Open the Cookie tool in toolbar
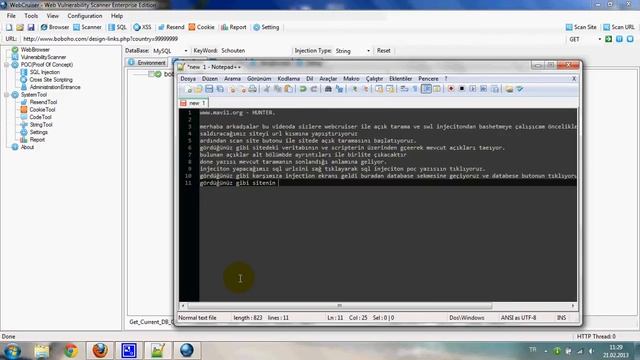The height and width of the screenshot is (360, 640). pyautogui.click(x=201, y=27)
